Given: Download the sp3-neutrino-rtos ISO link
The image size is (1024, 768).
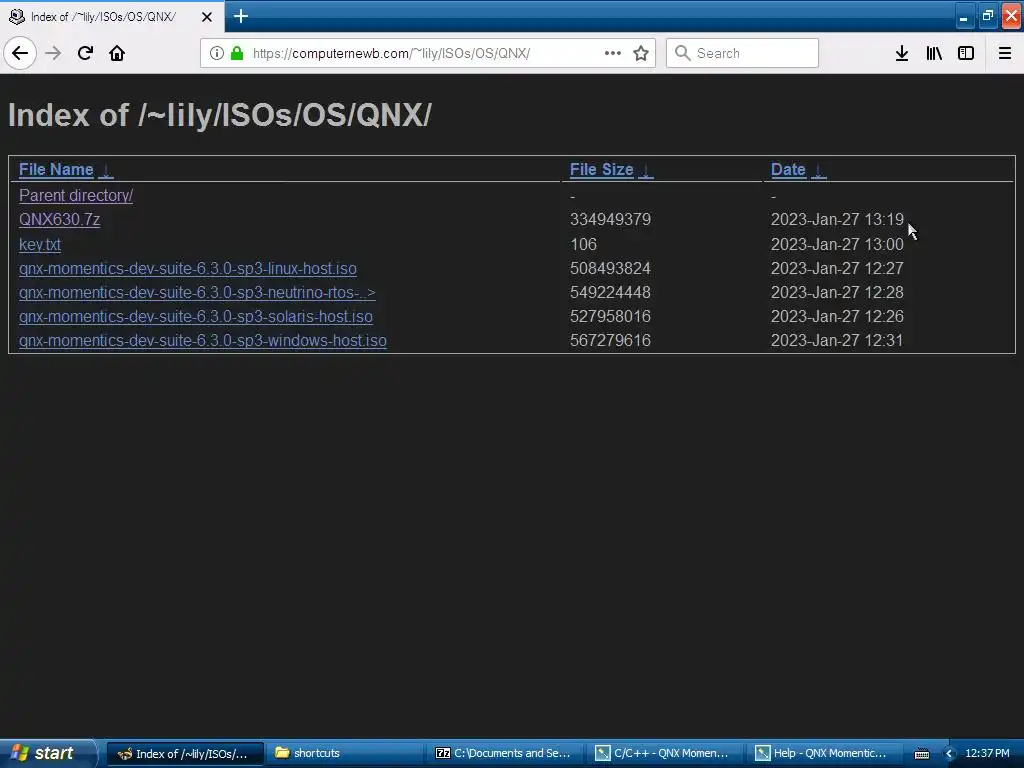Looking at the screenshot, I should click(197, 293).
